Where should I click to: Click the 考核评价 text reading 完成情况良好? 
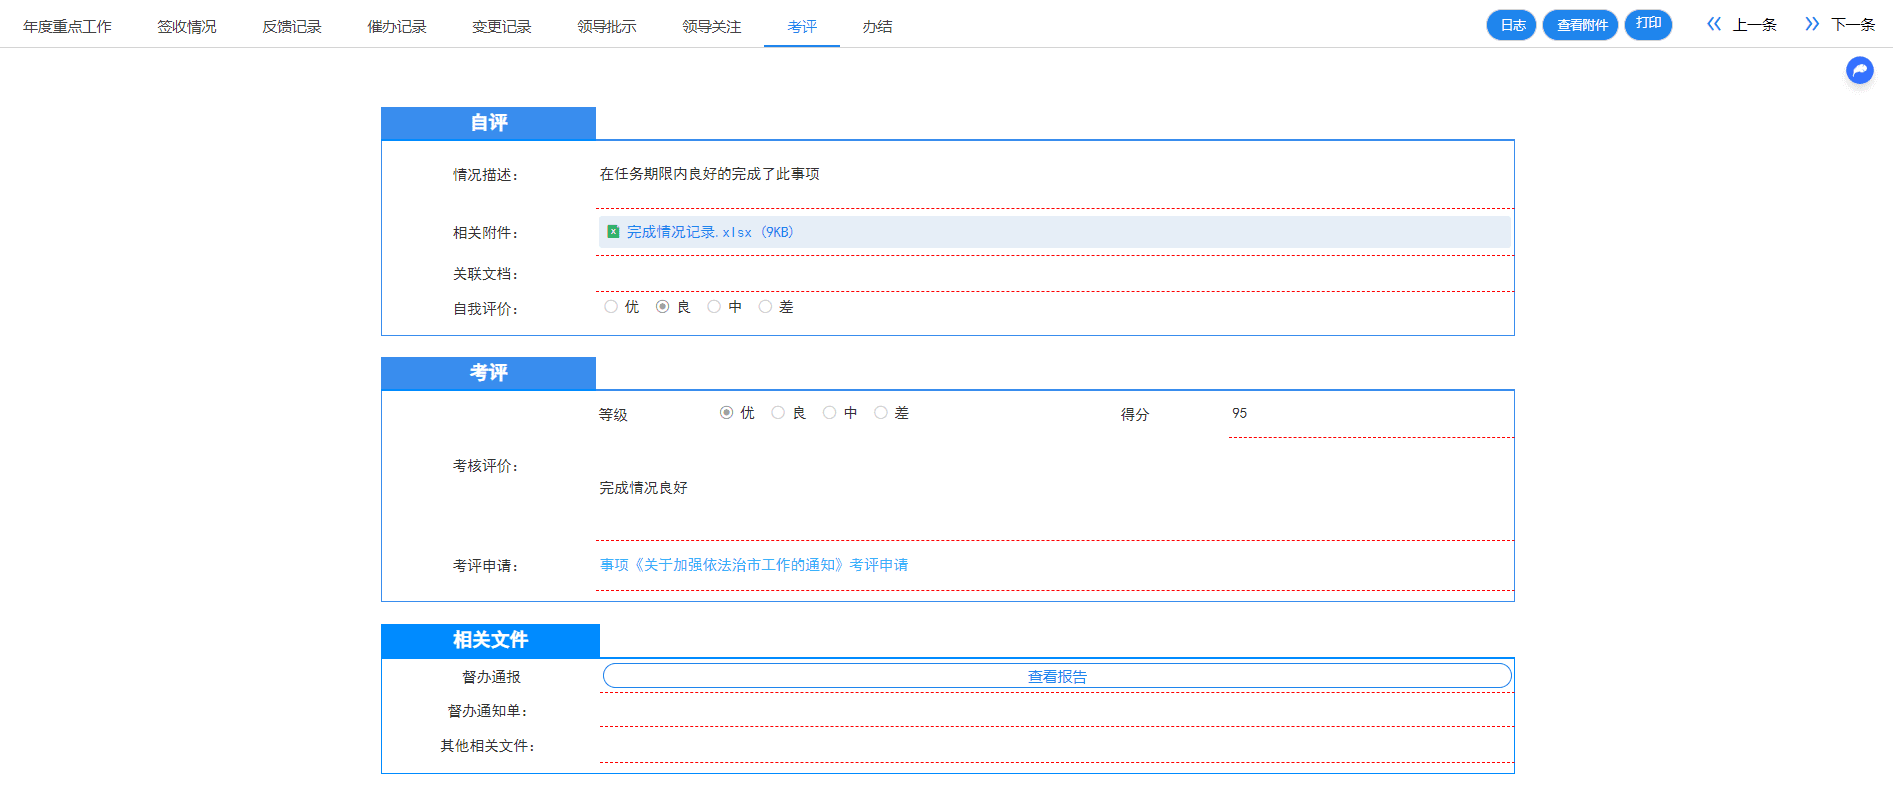coord(643,488)
